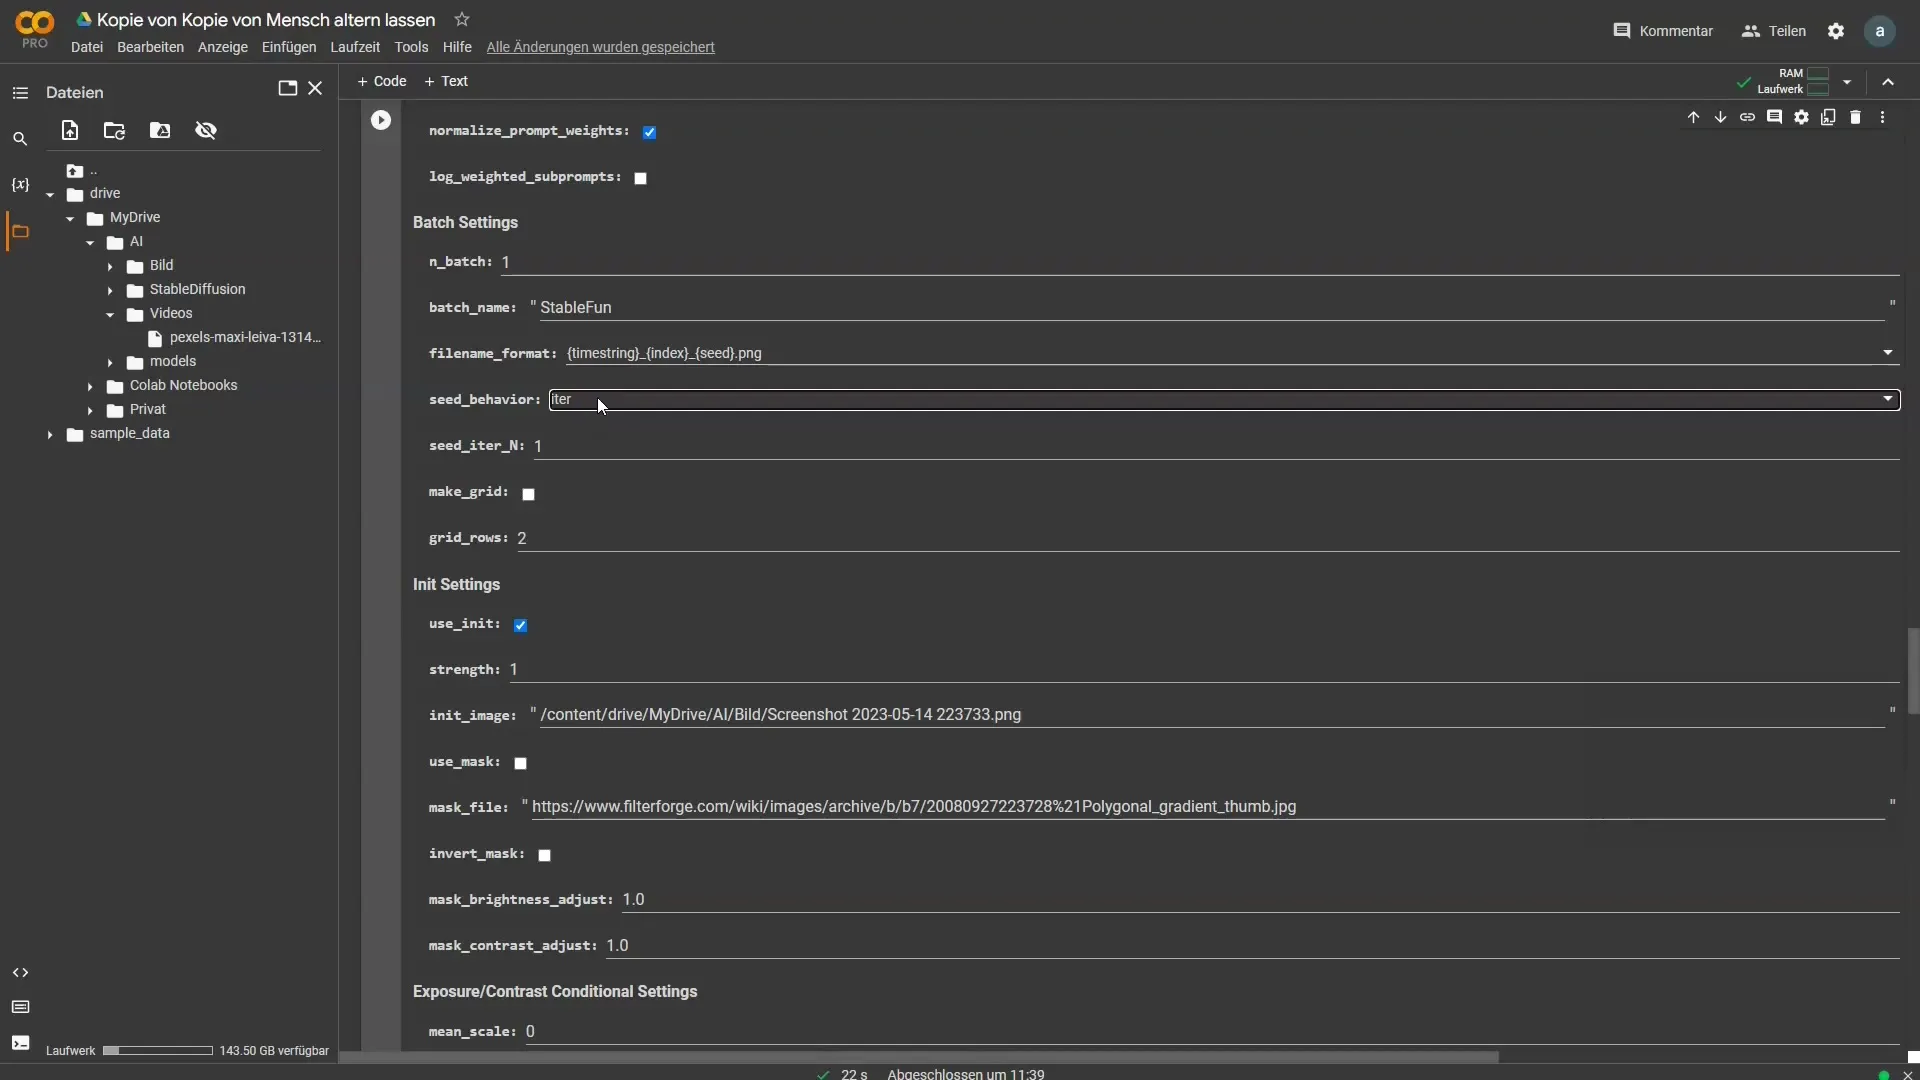The width and height of the screenshot is (1920, 1080).
Task: Click the mount Drive folder icon
Action: [160, 131]
